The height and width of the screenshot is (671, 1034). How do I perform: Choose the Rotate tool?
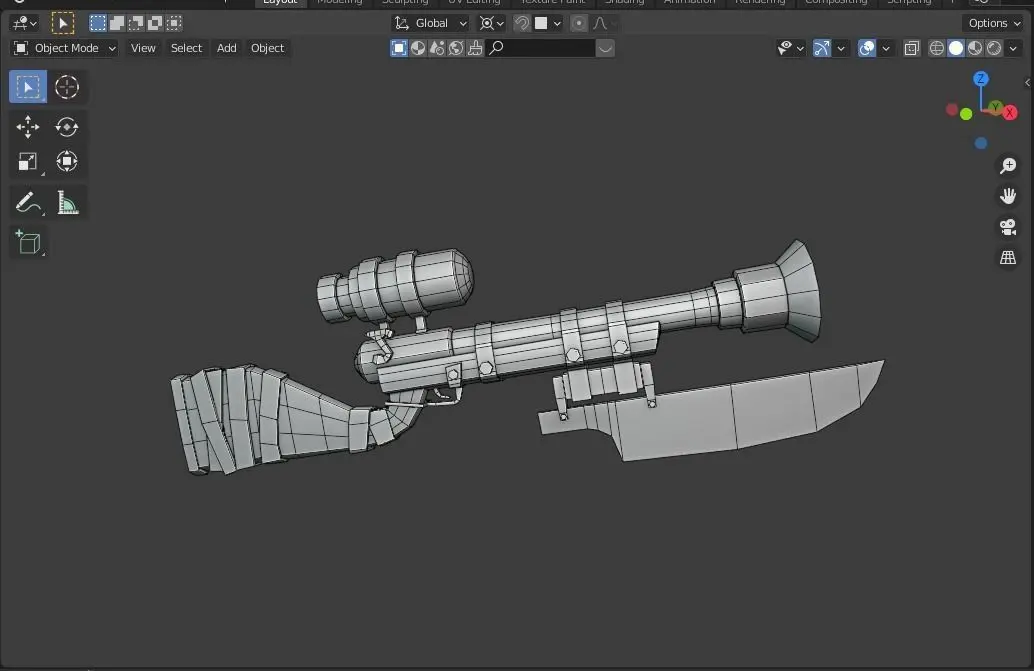pyautogui.click(x=67, y=127)
